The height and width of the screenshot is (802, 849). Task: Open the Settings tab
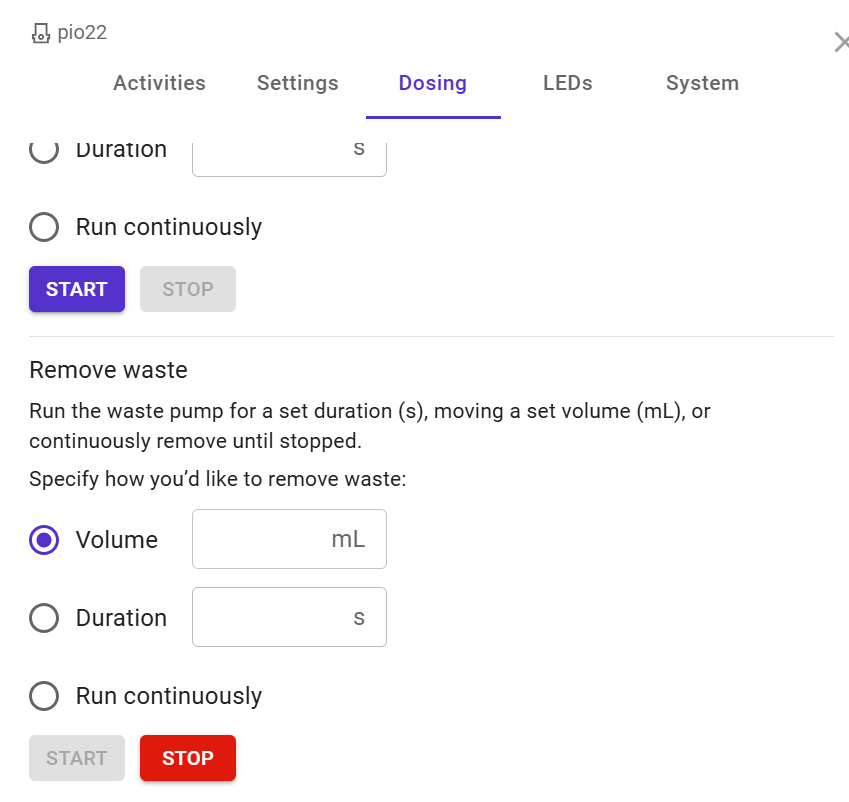297,83
